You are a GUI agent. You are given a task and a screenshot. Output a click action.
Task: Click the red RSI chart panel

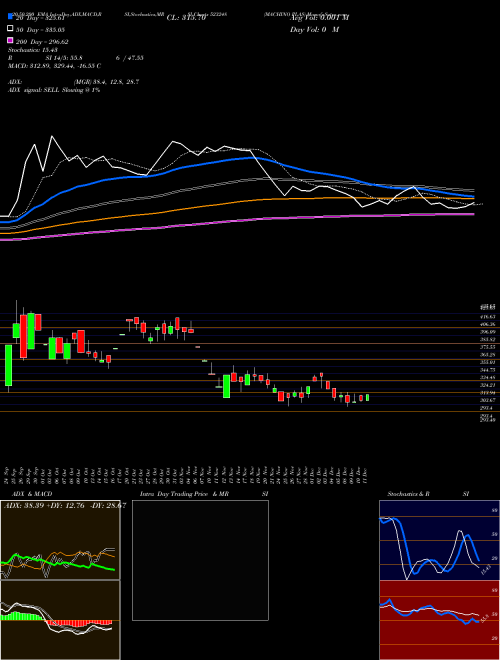pos(439,620)
